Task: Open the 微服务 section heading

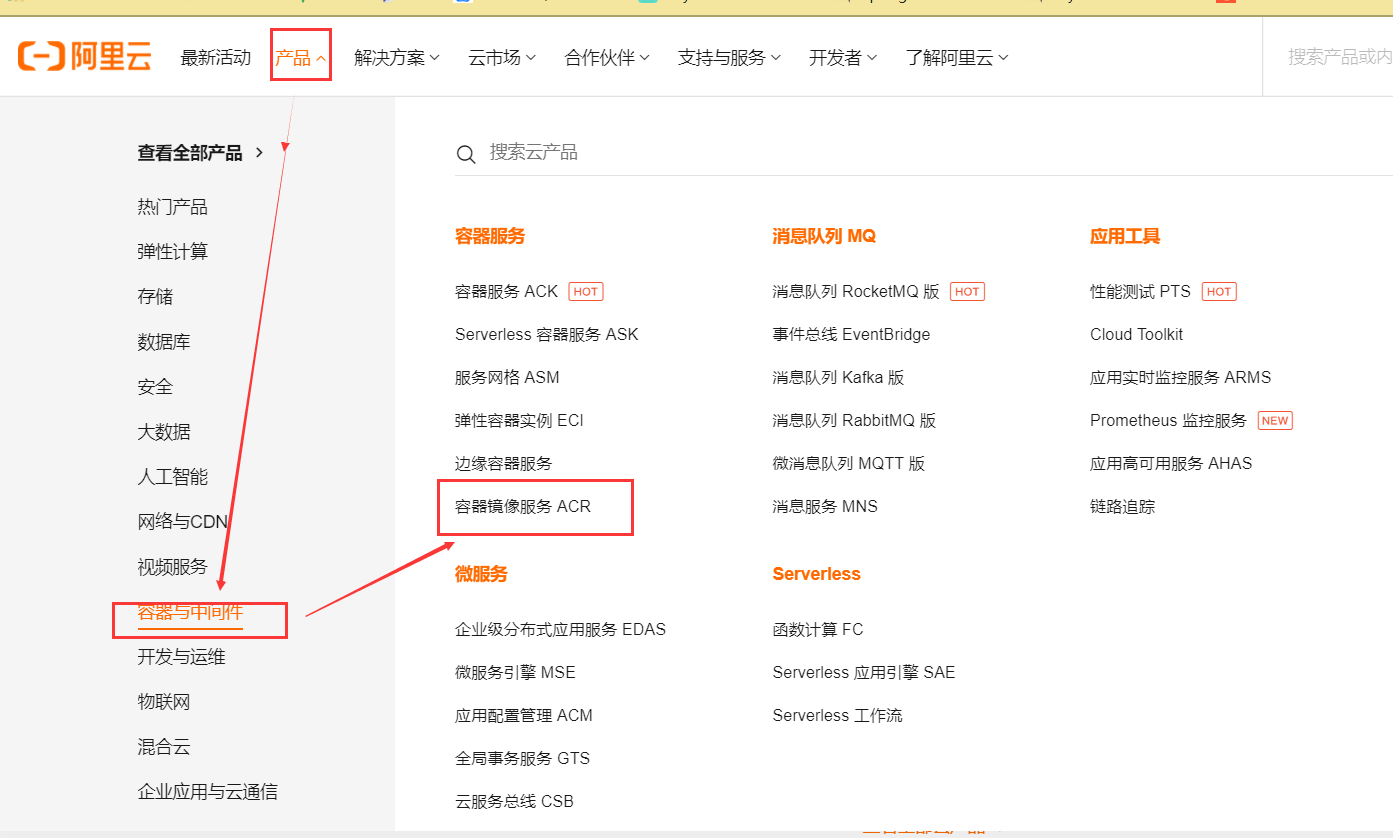Action: click(481, 574)
